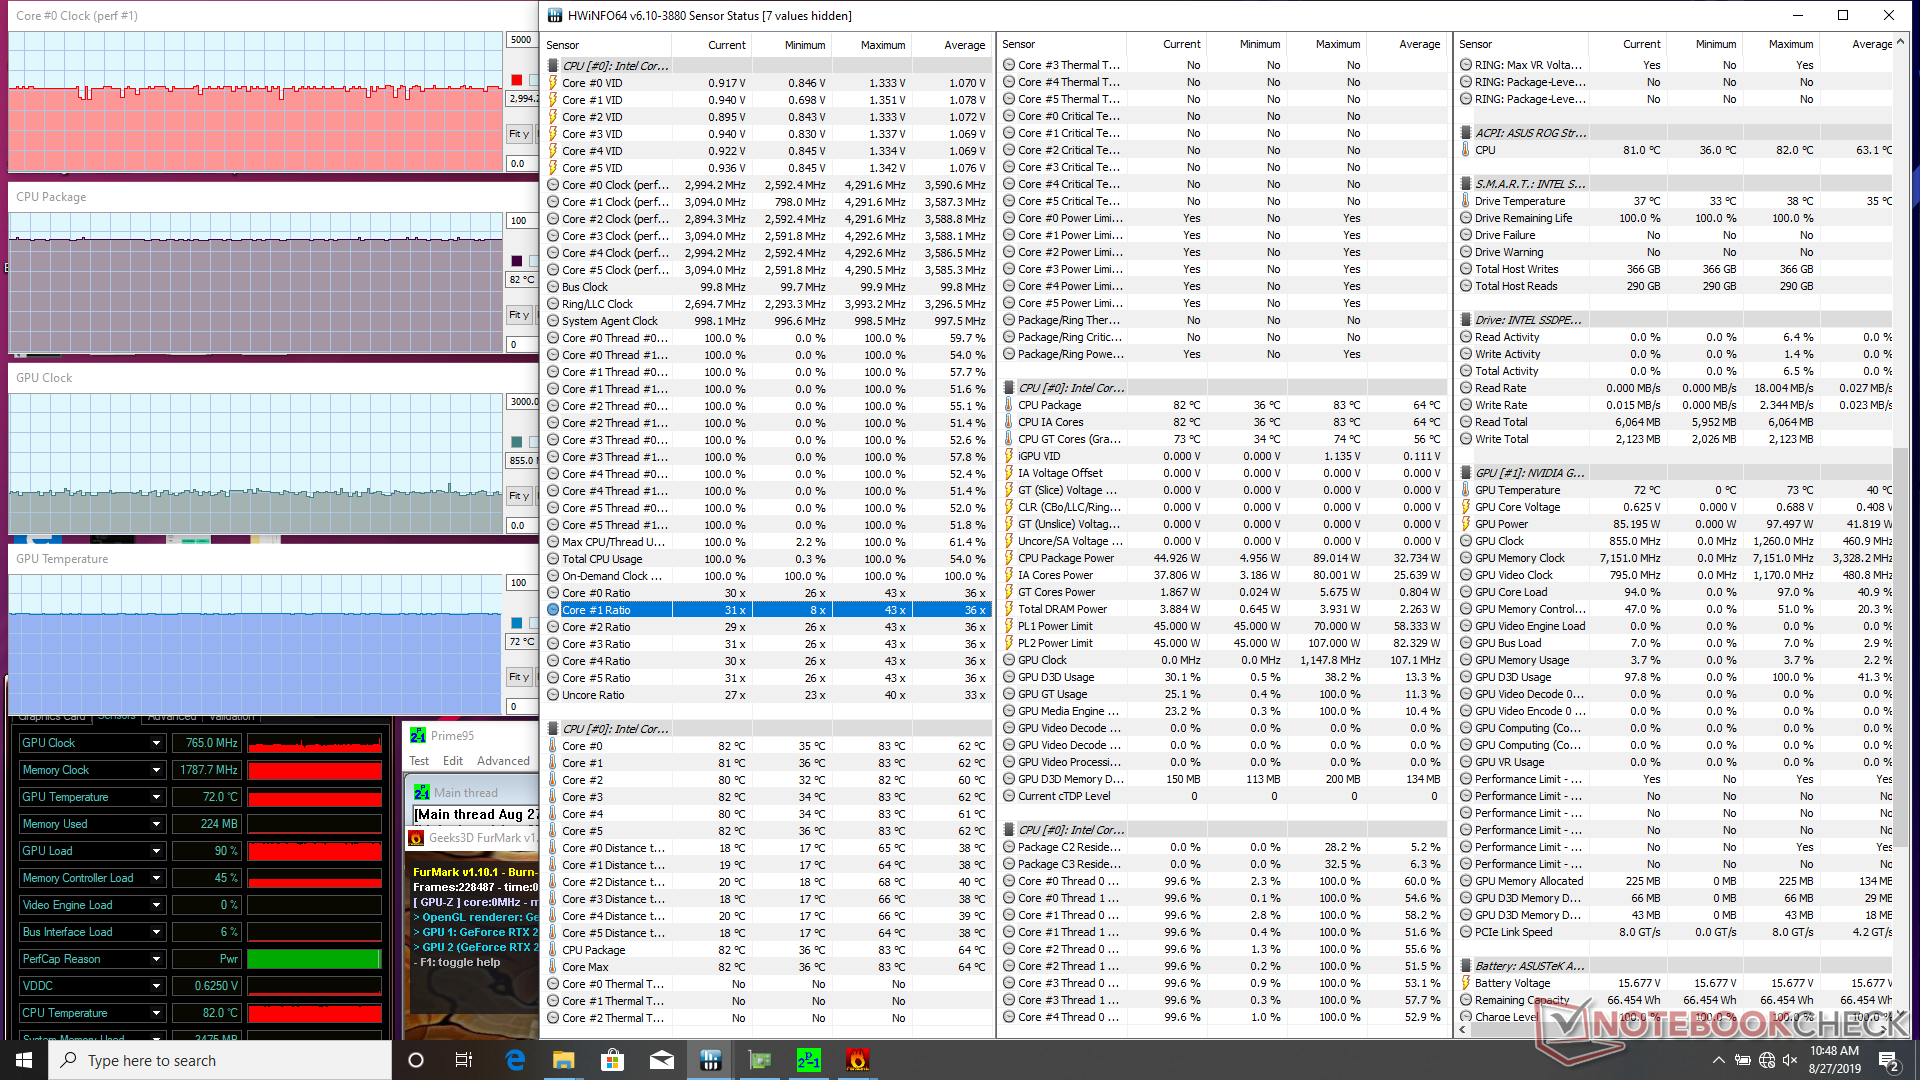Open the PerfCap Reason sensor dropdown

click(x=156, y=959)
